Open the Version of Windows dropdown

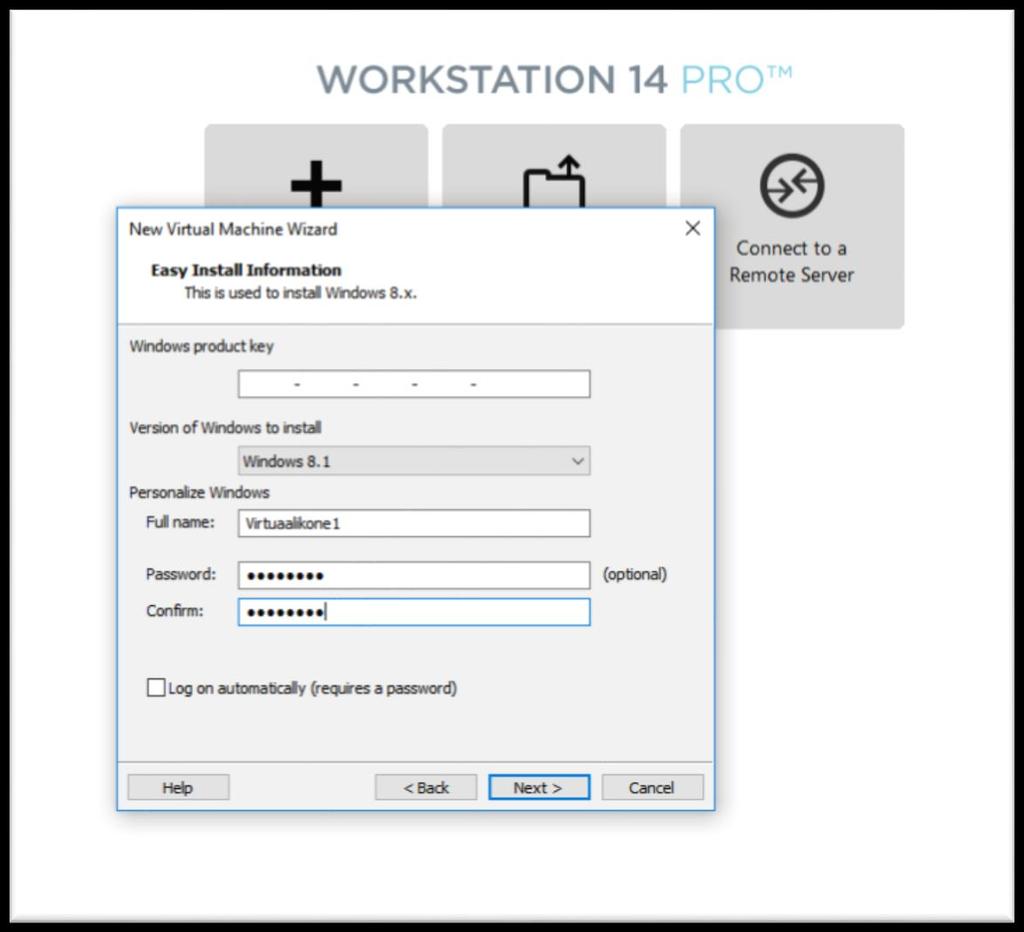414,461
